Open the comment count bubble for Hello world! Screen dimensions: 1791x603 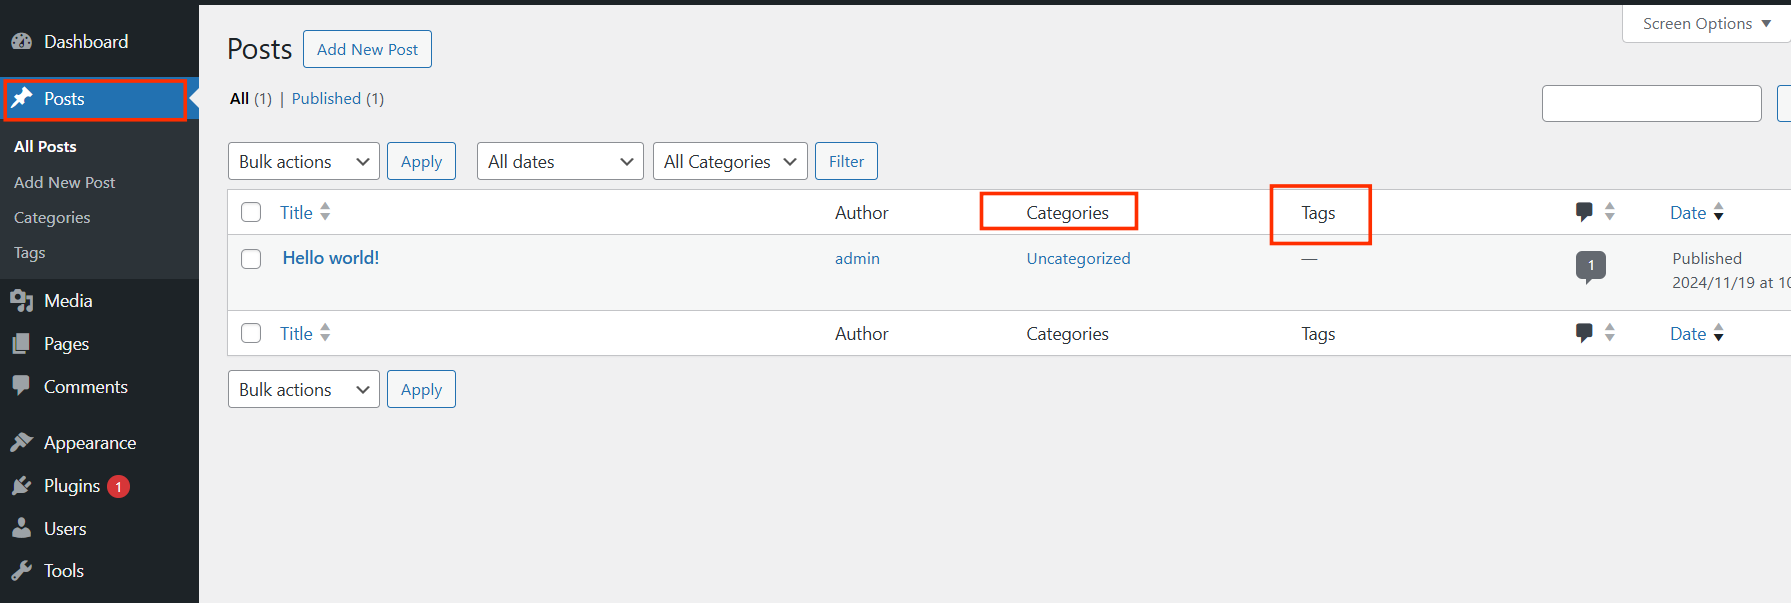(1590, 266)
